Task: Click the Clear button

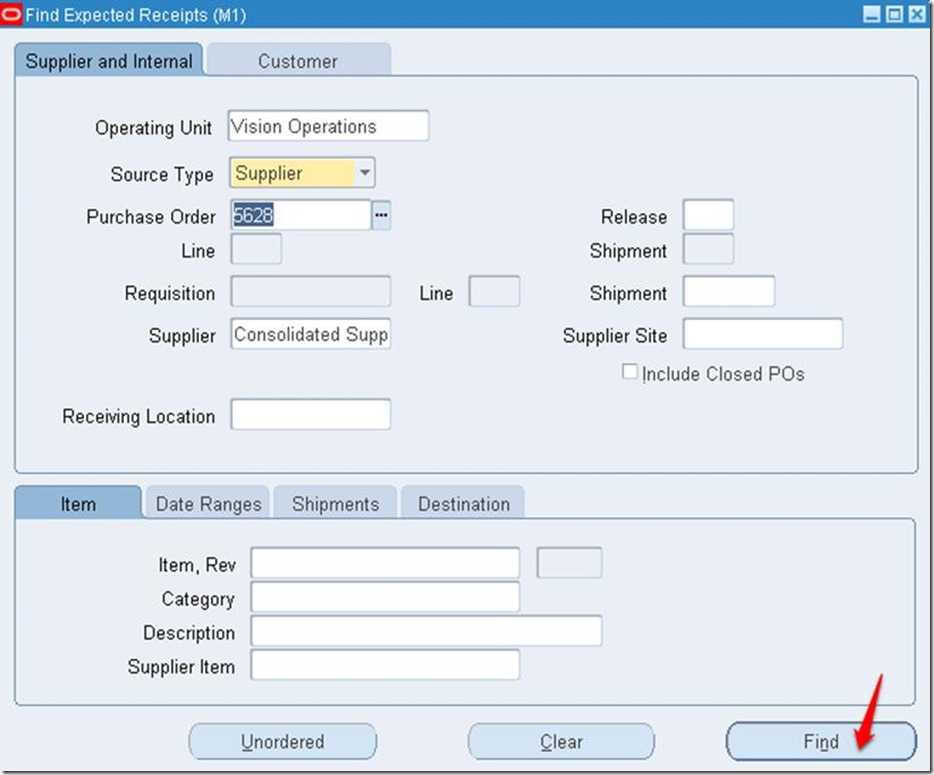Action: tap(561, 741)
